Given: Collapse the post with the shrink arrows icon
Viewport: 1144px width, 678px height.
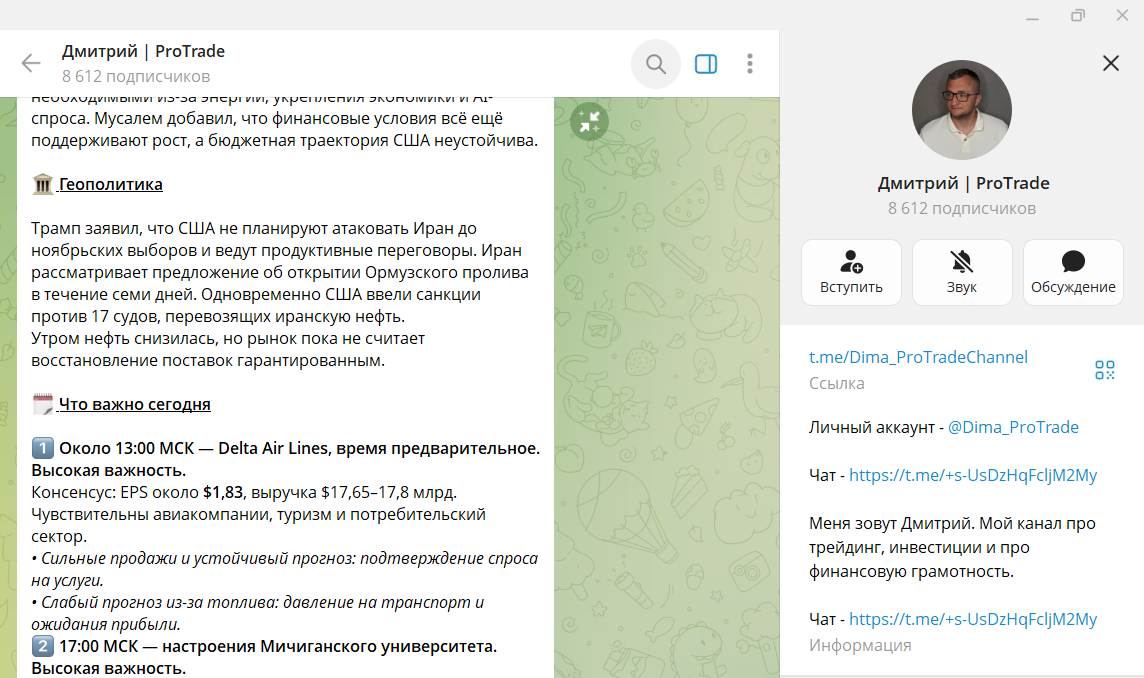Looking at the screenshot, I should point(590,122).
